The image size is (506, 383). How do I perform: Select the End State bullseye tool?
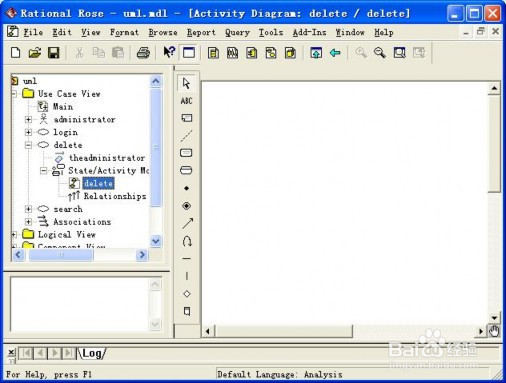[x=186, y=206]
